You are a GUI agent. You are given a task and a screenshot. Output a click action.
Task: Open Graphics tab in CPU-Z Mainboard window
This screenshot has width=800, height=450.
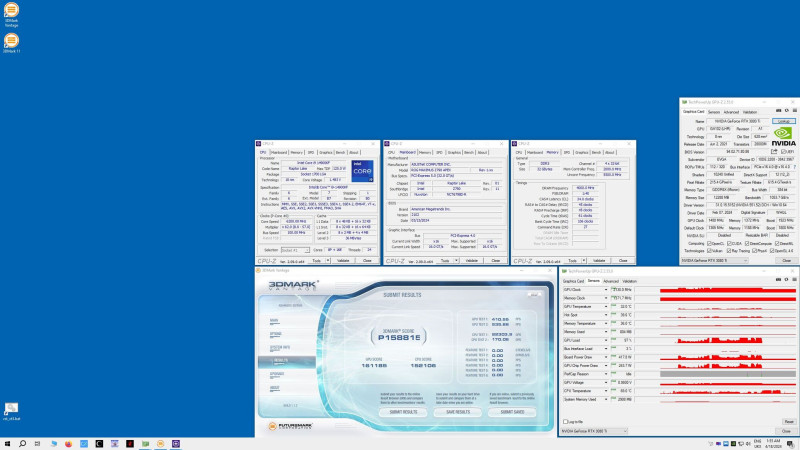(454, 152)
